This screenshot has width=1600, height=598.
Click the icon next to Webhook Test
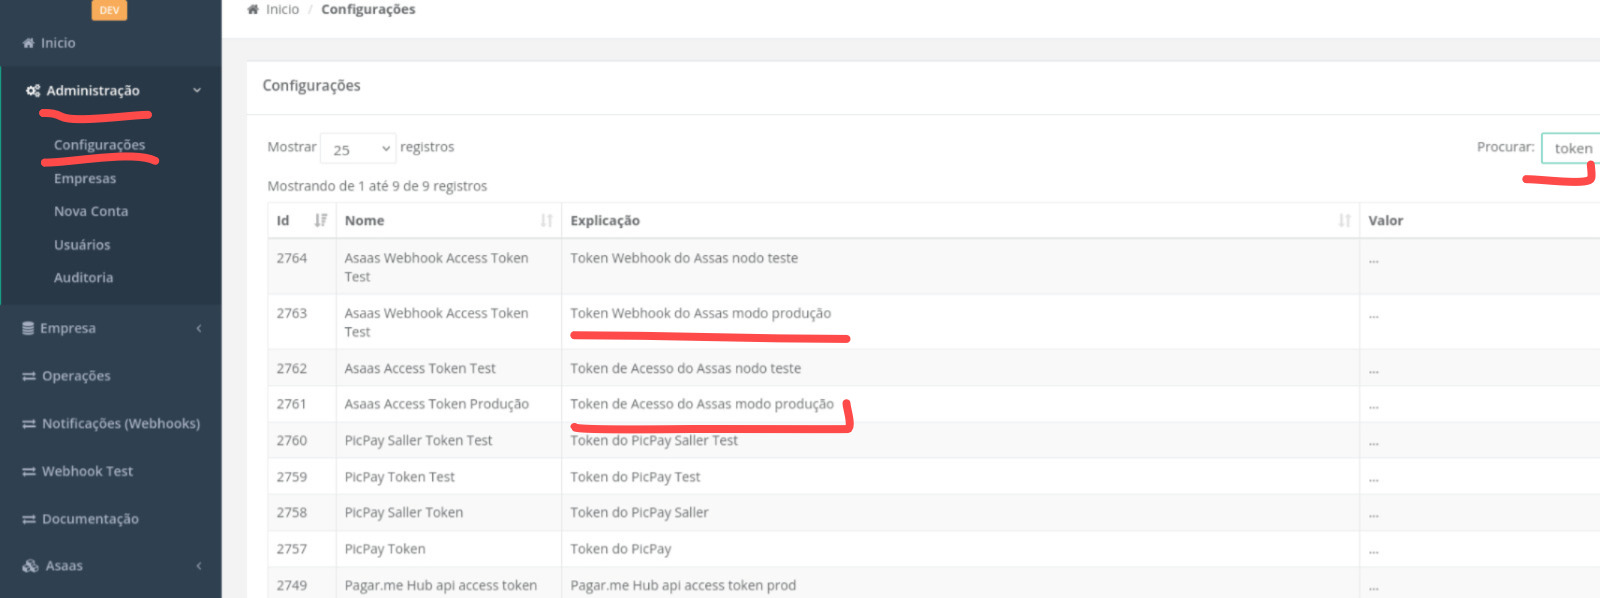point(29,472)
